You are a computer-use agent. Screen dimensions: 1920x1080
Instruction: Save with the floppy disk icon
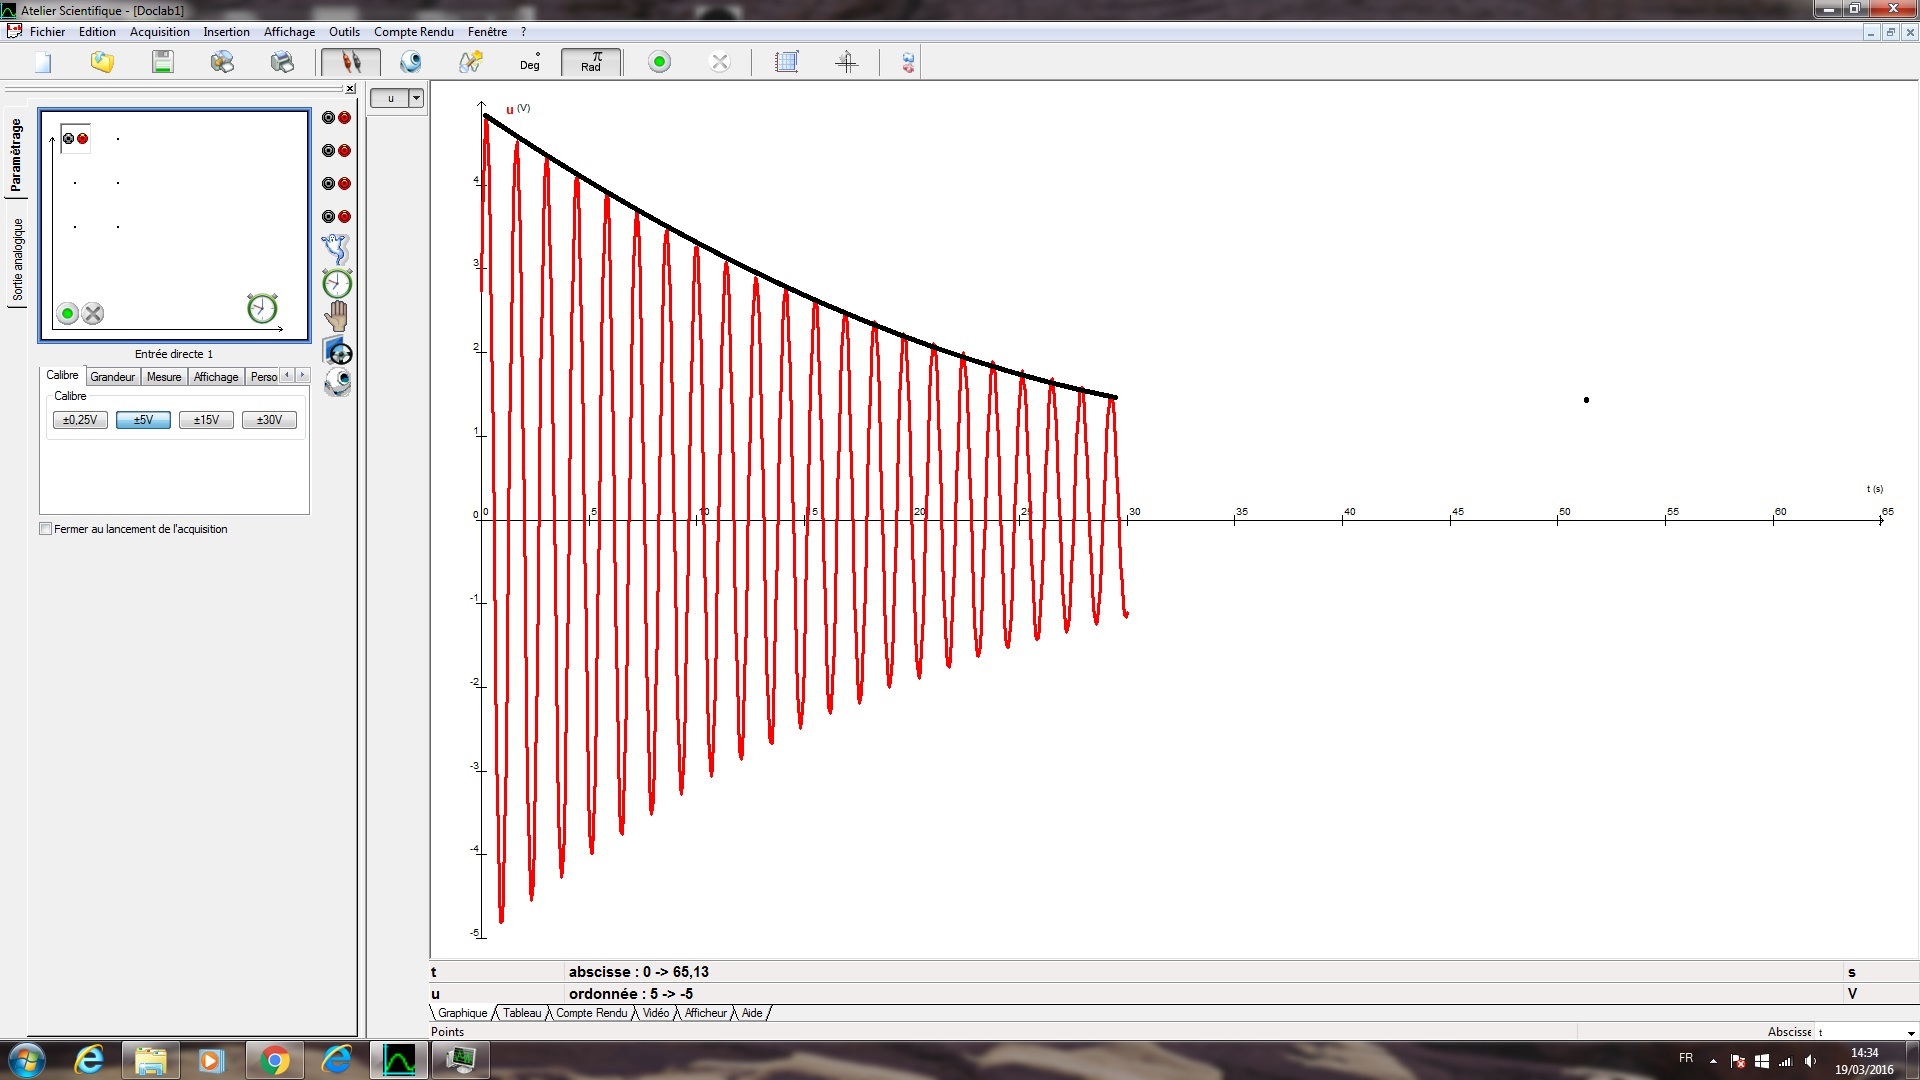click(162, 62)
